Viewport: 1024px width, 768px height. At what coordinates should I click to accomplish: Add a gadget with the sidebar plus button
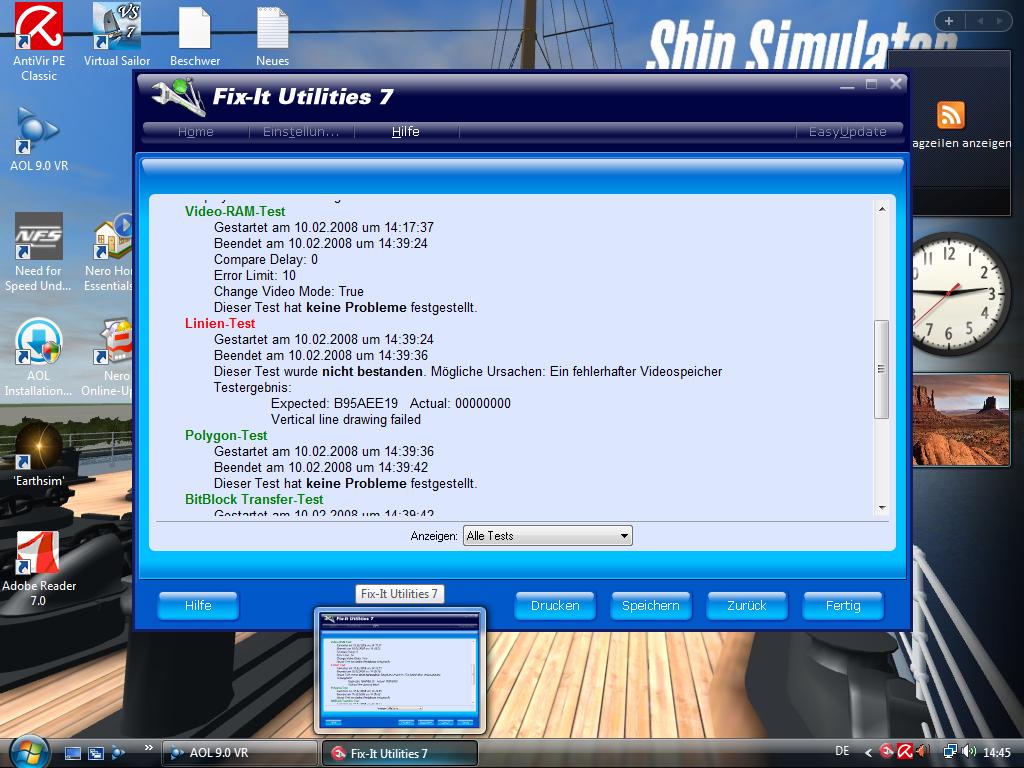(949, 21)
